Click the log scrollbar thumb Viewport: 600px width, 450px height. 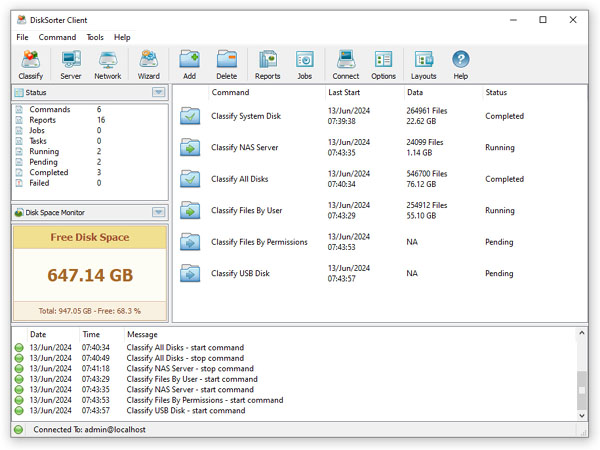pos(582,390)
